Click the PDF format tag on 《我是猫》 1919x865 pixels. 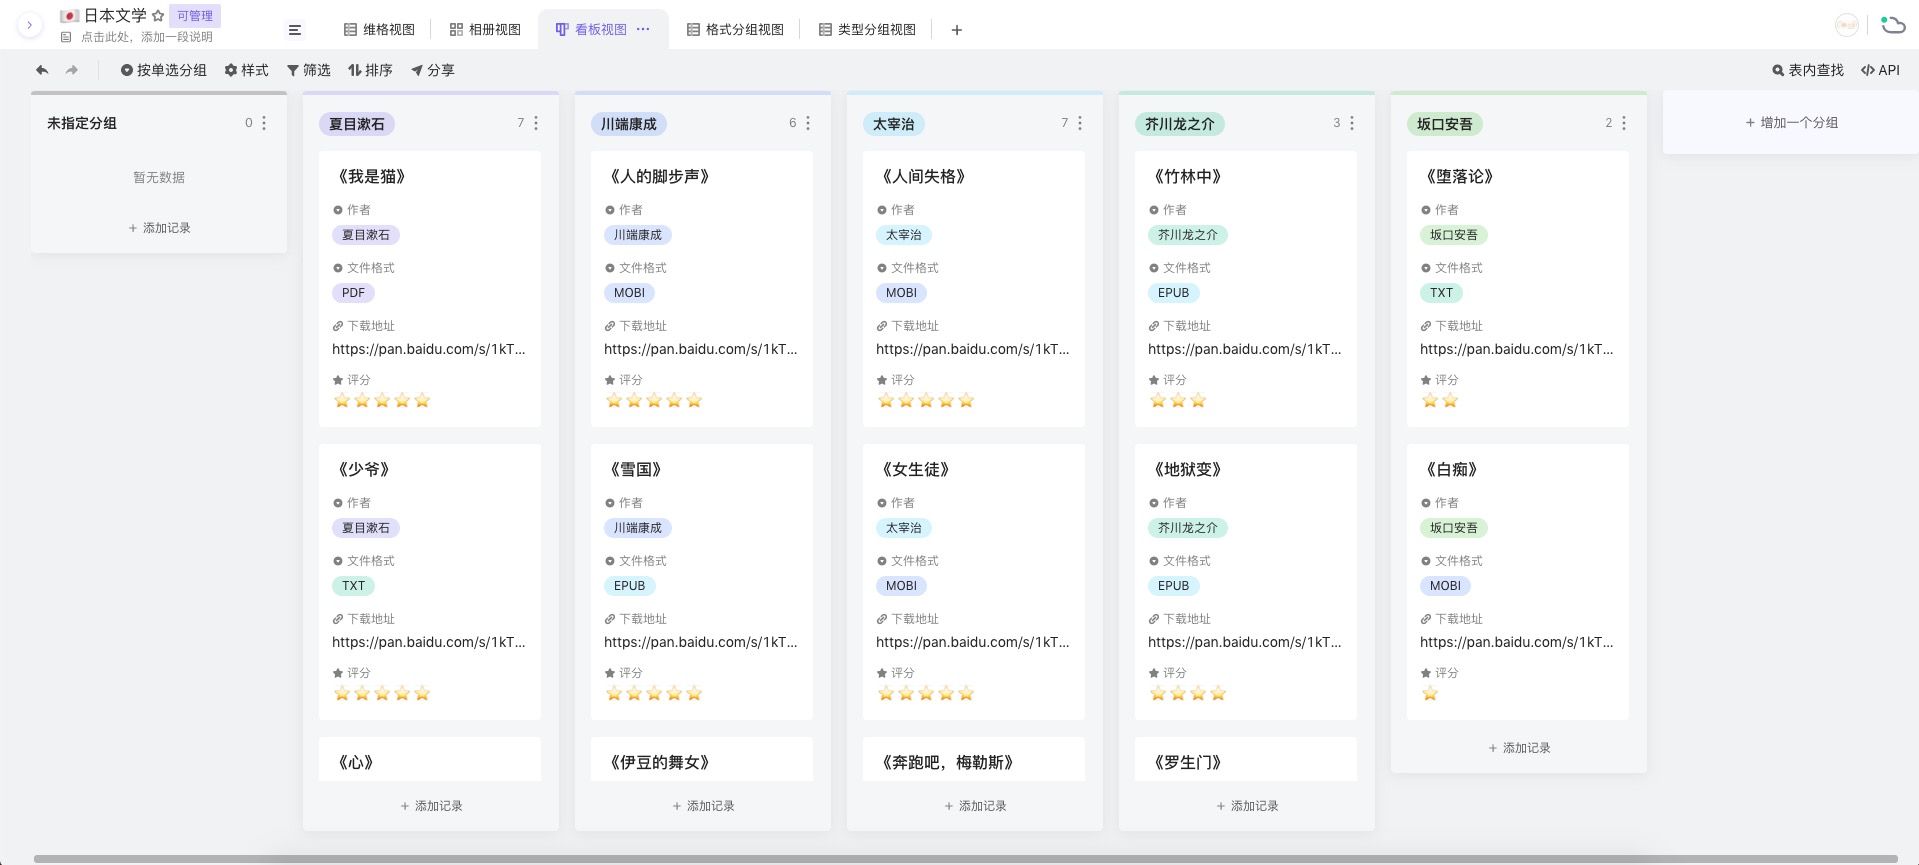[353, 293]
